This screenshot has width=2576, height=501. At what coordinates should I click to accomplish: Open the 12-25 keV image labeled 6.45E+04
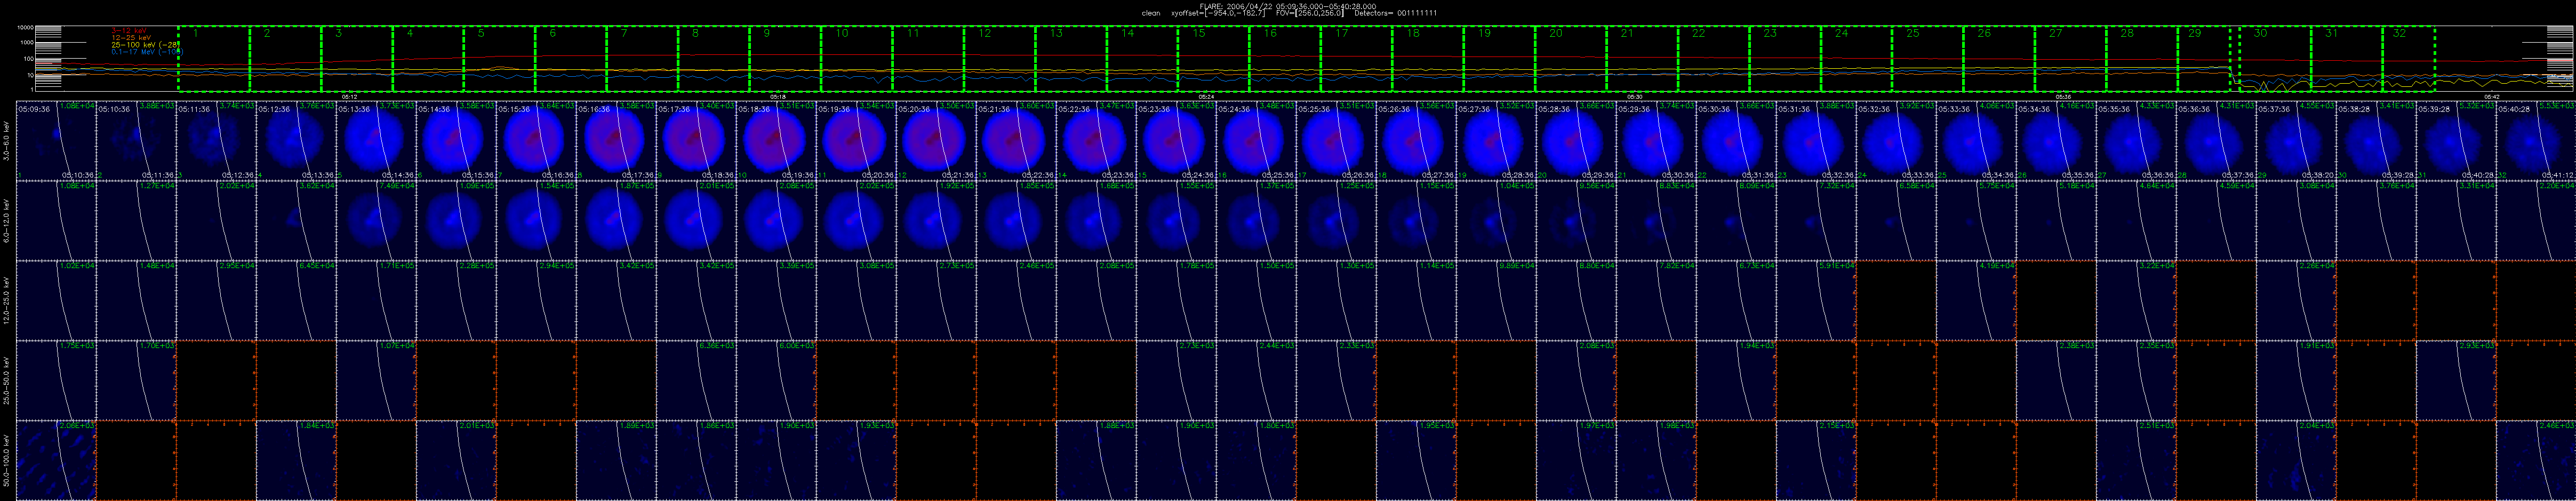click(x=296, y=300)
